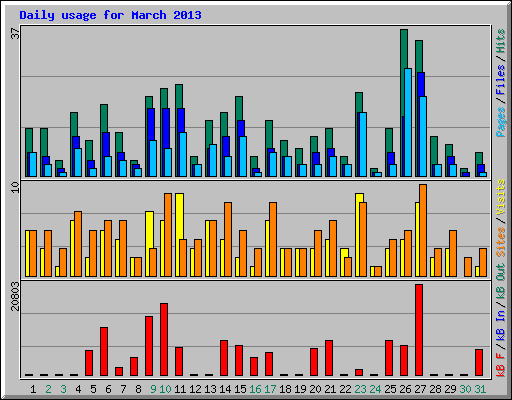
Task: Click day label '12' on the x-axis
Action: (195, 389)
